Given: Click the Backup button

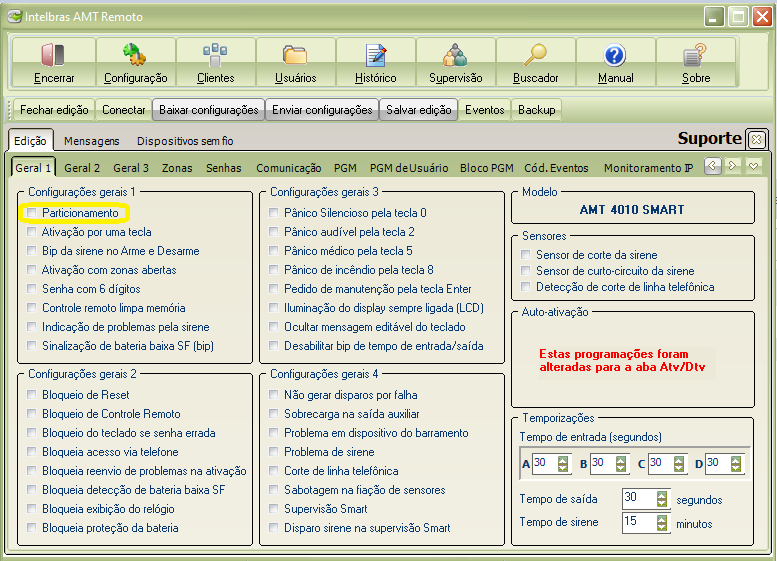Looking at the screenshot, I should pos(537,110).
